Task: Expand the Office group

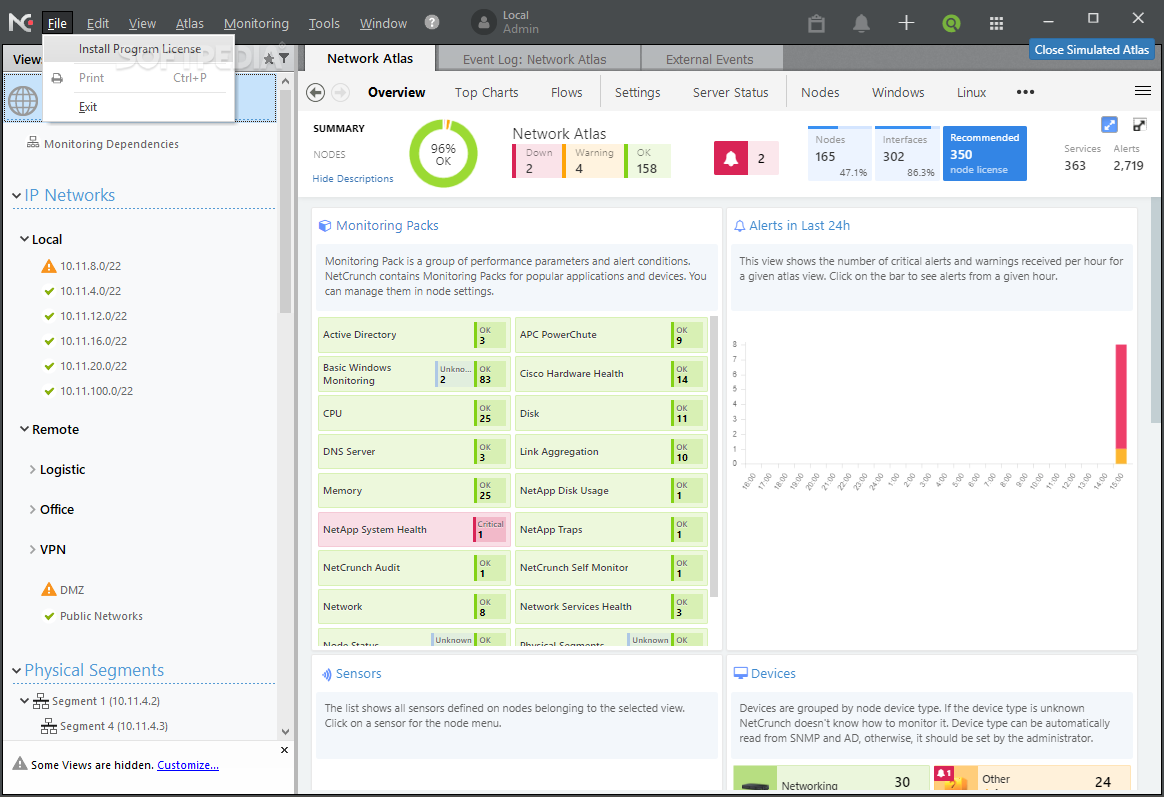Action: coord(32,509)
